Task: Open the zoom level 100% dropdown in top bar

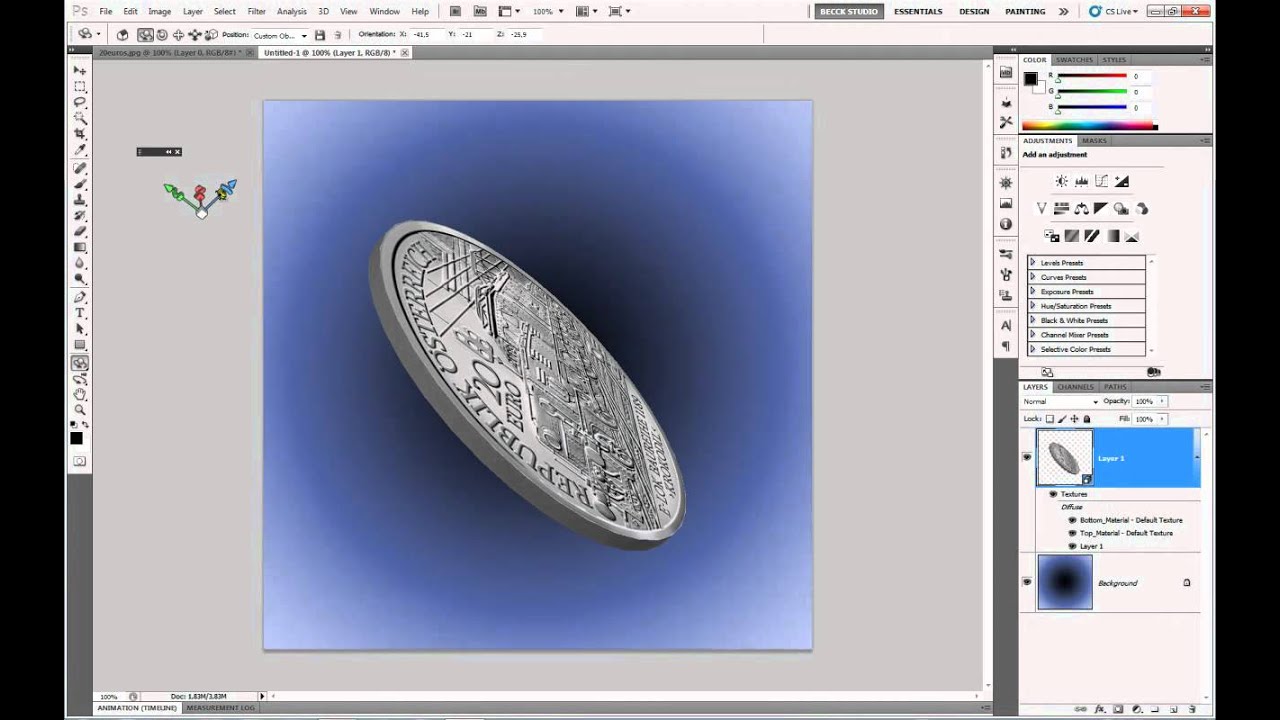Action: (x=547, y=11)
